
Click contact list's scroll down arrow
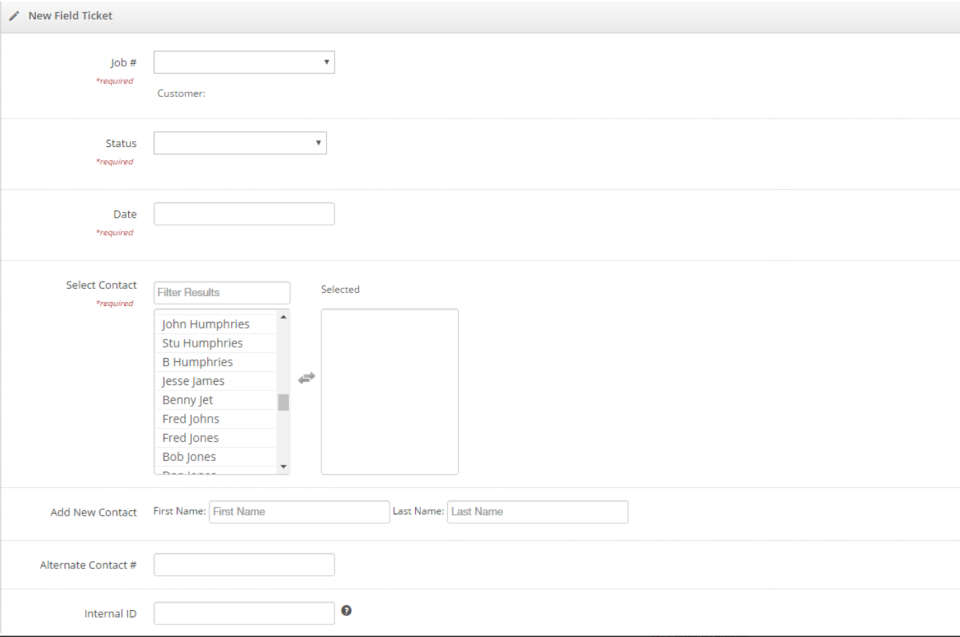click(x=283, y=467)
